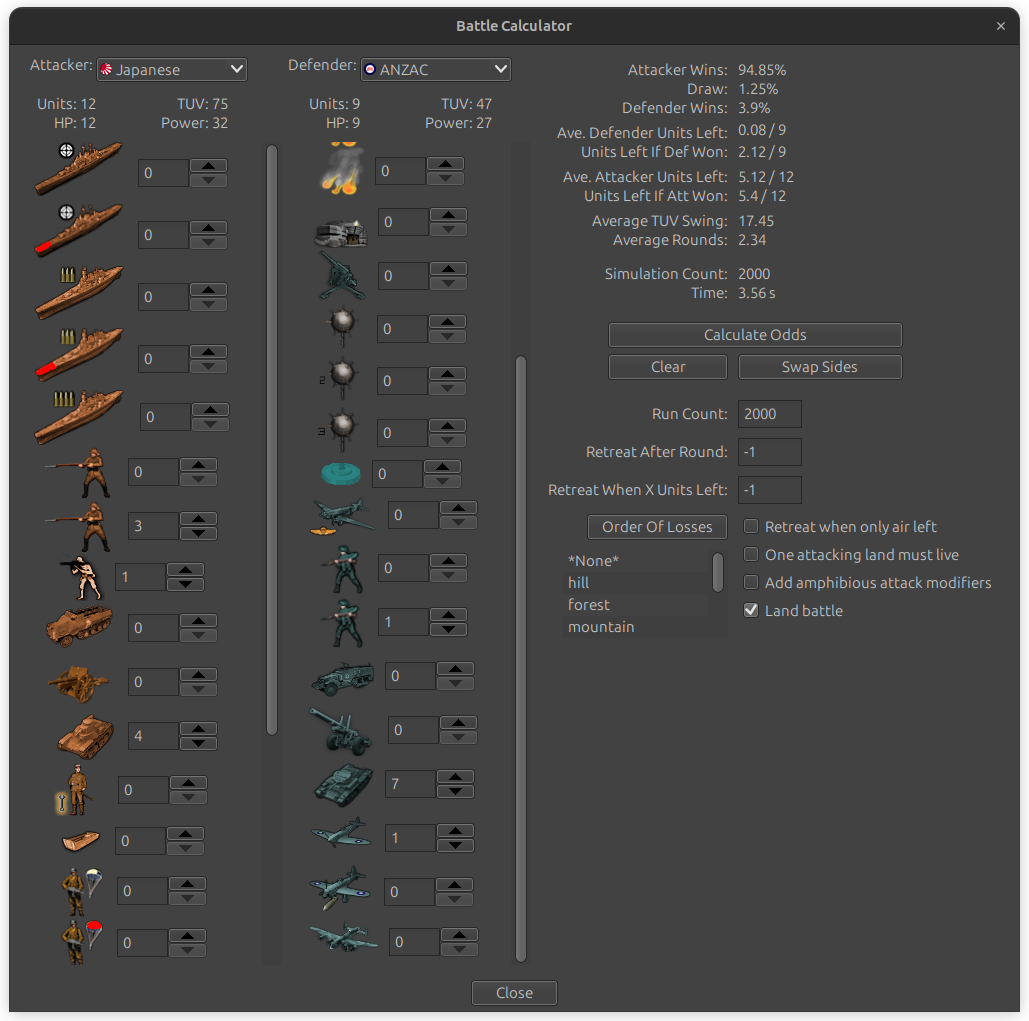Click the paratrooper icon with red parachute
This screenshot has width=1029, height=1021.
point(79,942)
